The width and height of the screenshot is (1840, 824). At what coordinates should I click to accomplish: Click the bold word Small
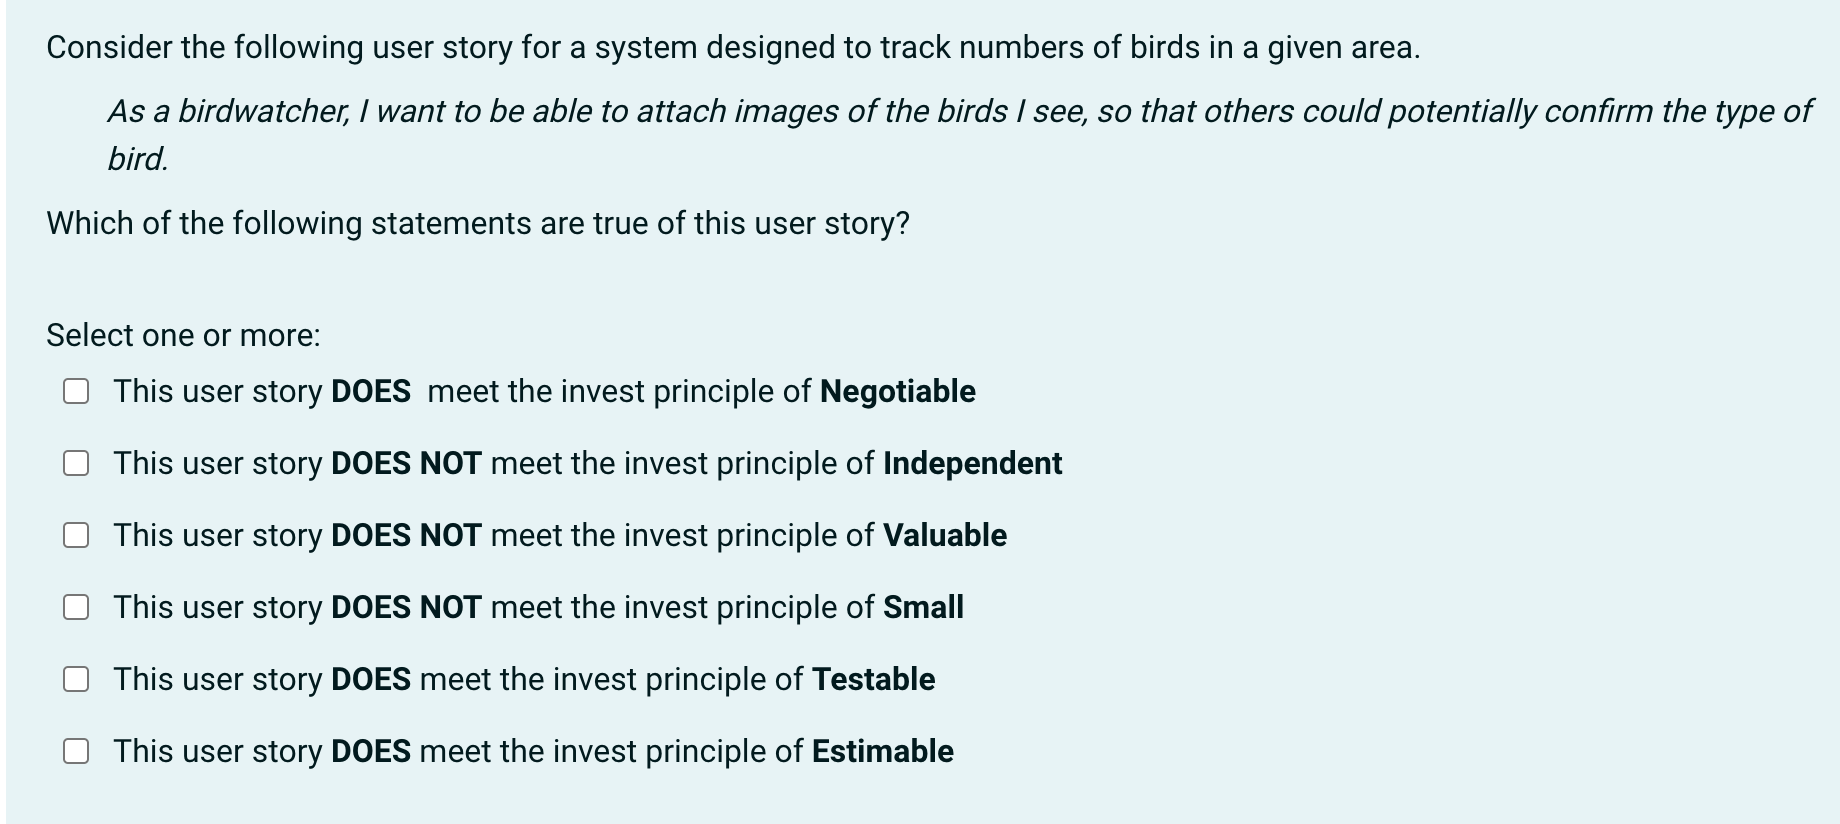tap(923, 607)
